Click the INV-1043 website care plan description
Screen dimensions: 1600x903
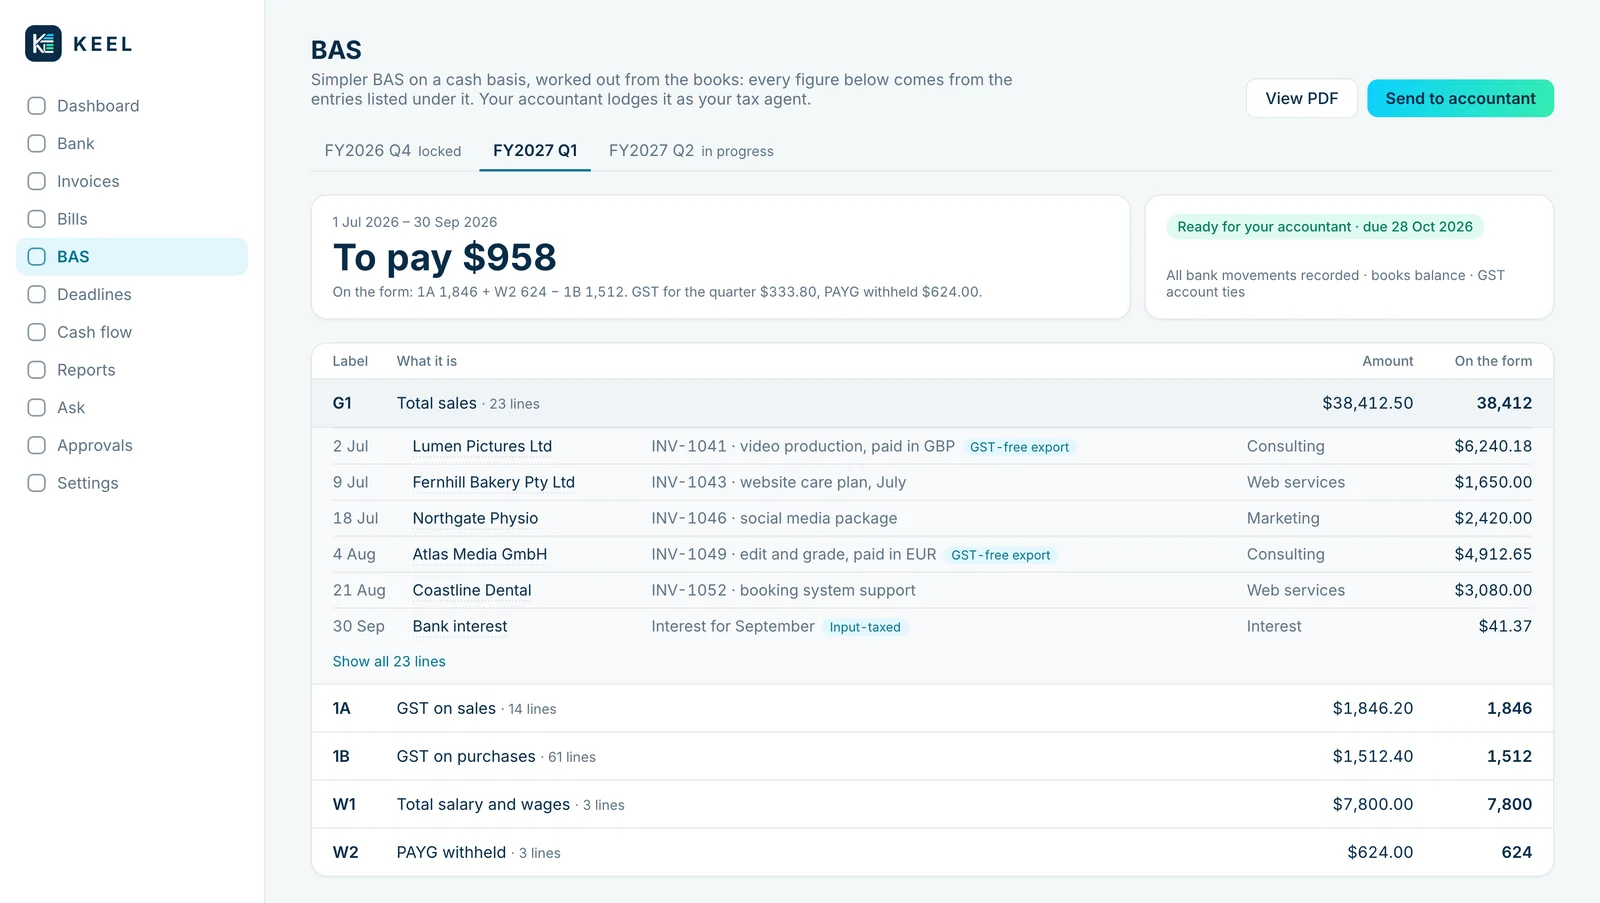coord(779,482)
